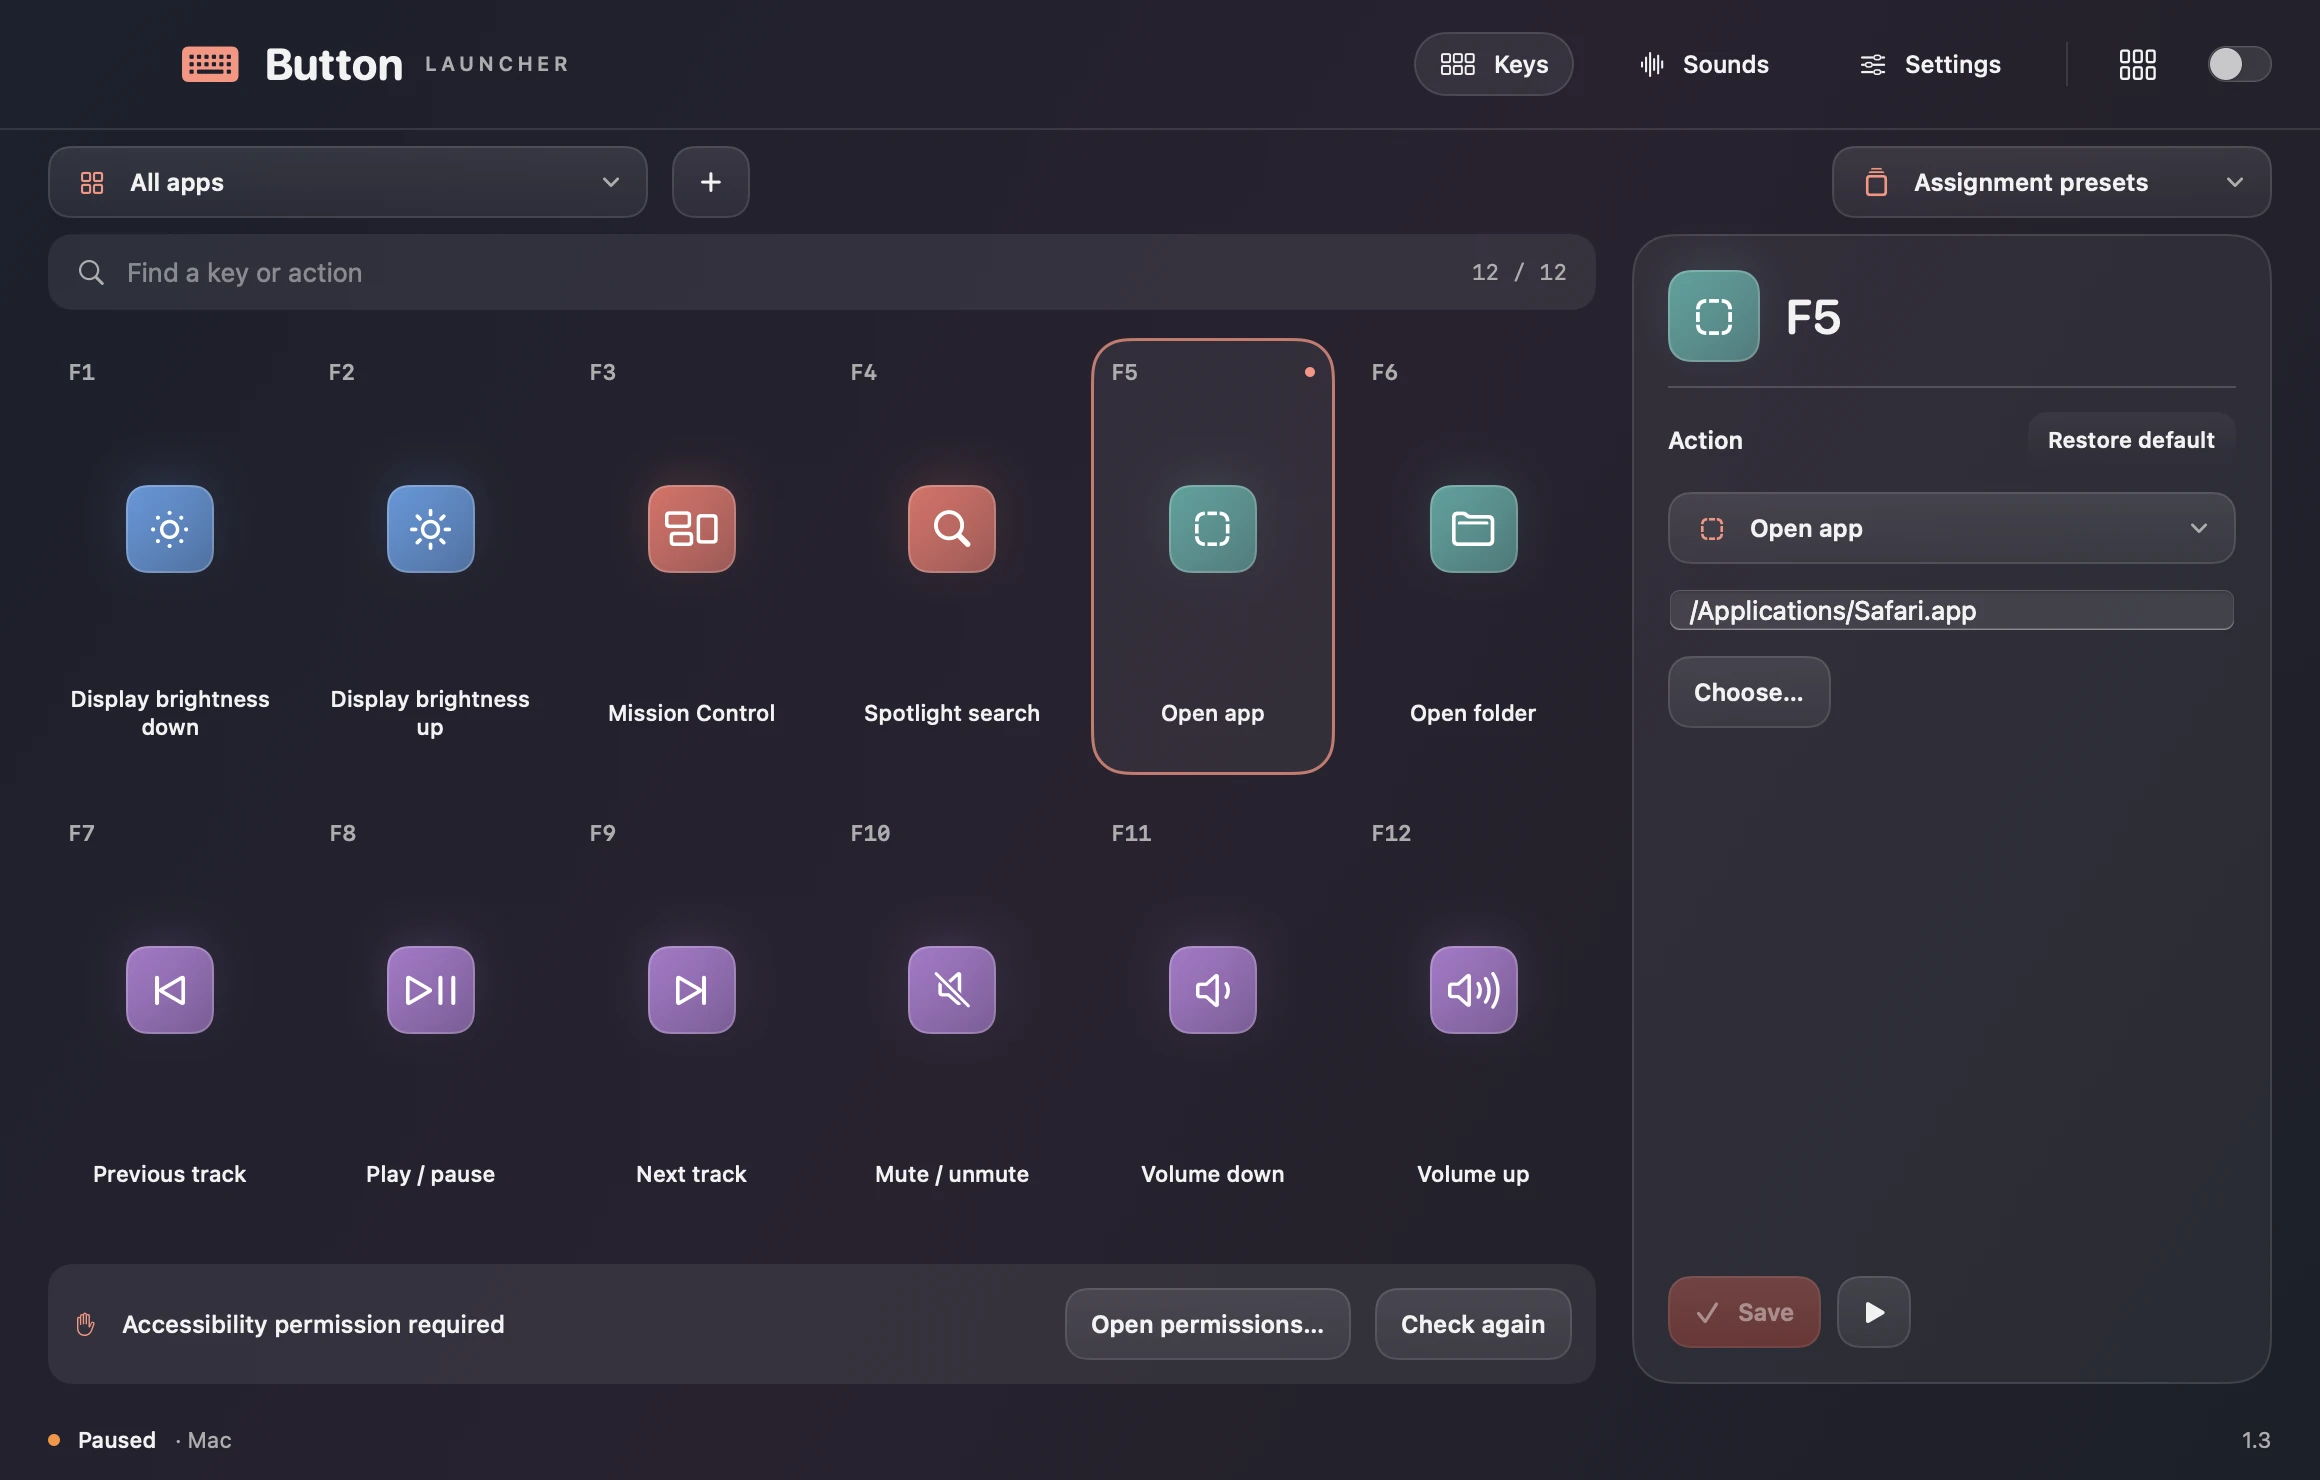Select the F10 Mute / unmute key icon
The image size is (2320, 1480).
pyautogui.click(x=952, y=990)
